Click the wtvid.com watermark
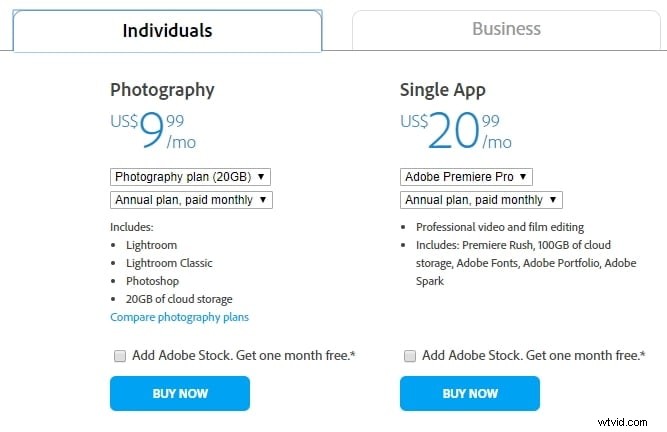Image resolution: width=667 pixels, height=432 pixels. point(622,422)
